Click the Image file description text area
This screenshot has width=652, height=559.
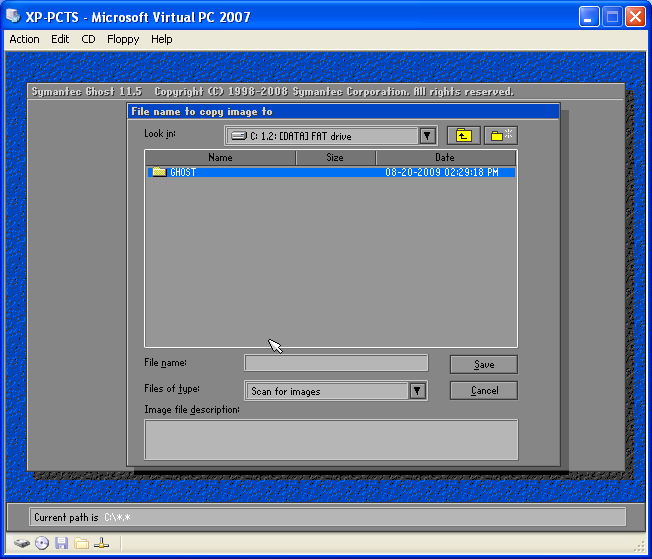(x=331, y=440)
